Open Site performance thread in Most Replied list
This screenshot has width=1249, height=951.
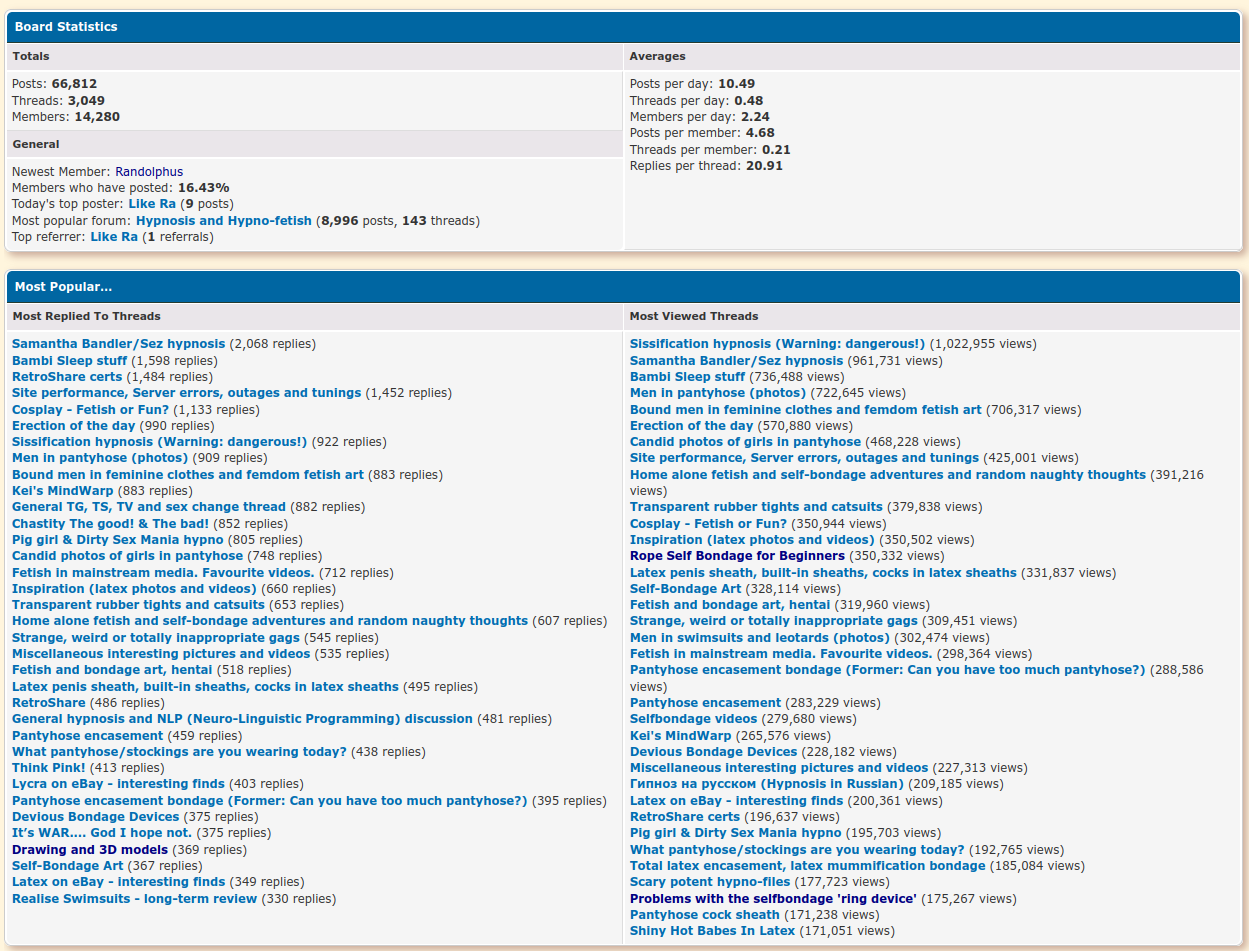coord(186,393)
